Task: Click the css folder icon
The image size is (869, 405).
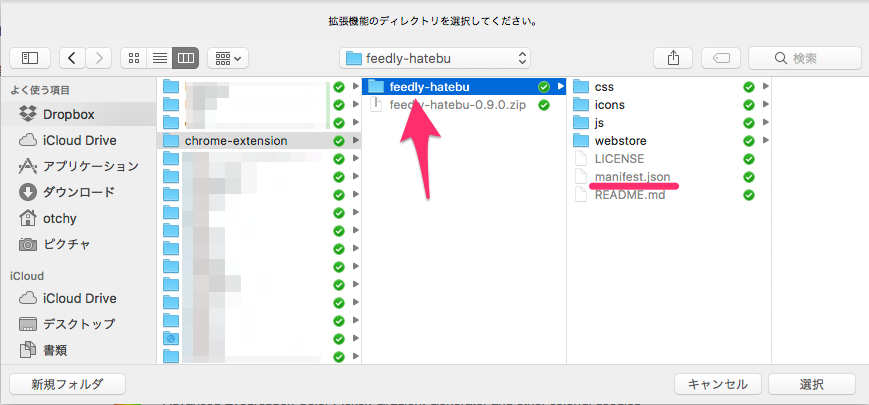Action: (580, 86)
